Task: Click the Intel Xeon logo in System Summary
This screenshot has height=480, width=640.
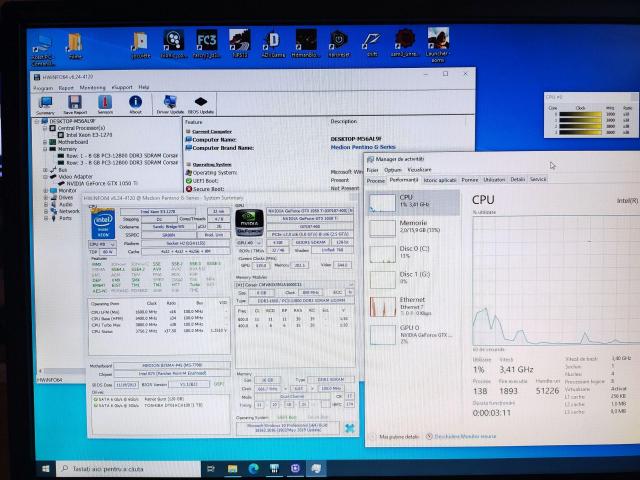Action: click(103, 224)
